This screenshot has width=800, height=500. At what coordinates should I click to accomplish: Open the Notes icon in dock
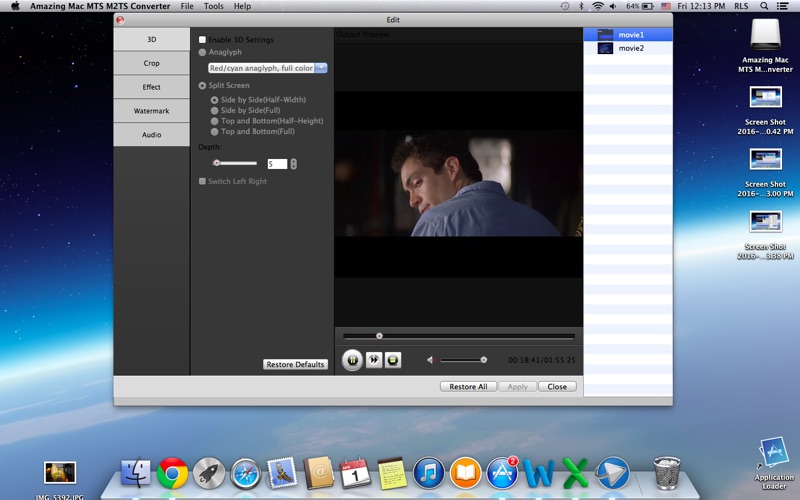point(392,473)
